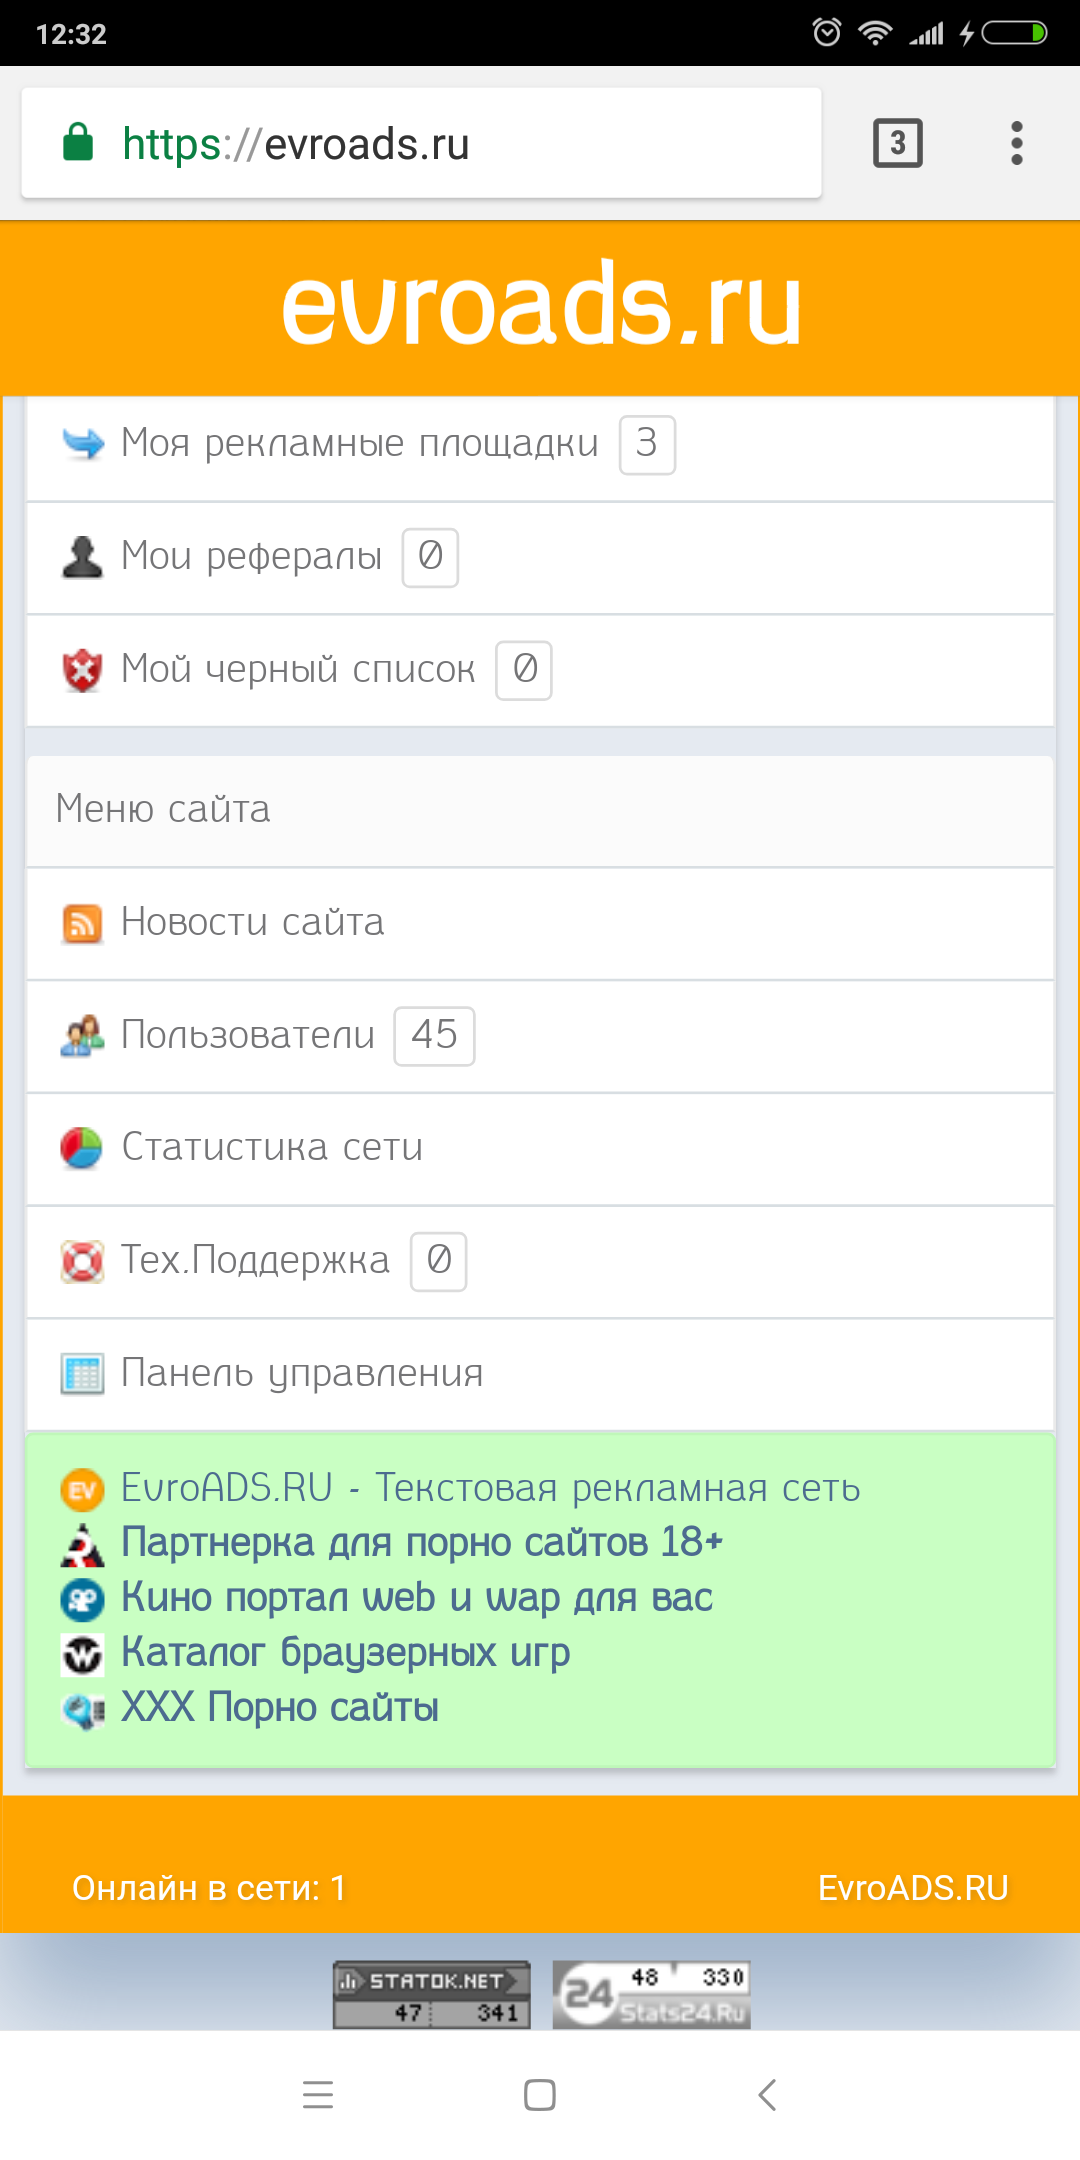Open Мои рефералы menu item

[251, 557]
